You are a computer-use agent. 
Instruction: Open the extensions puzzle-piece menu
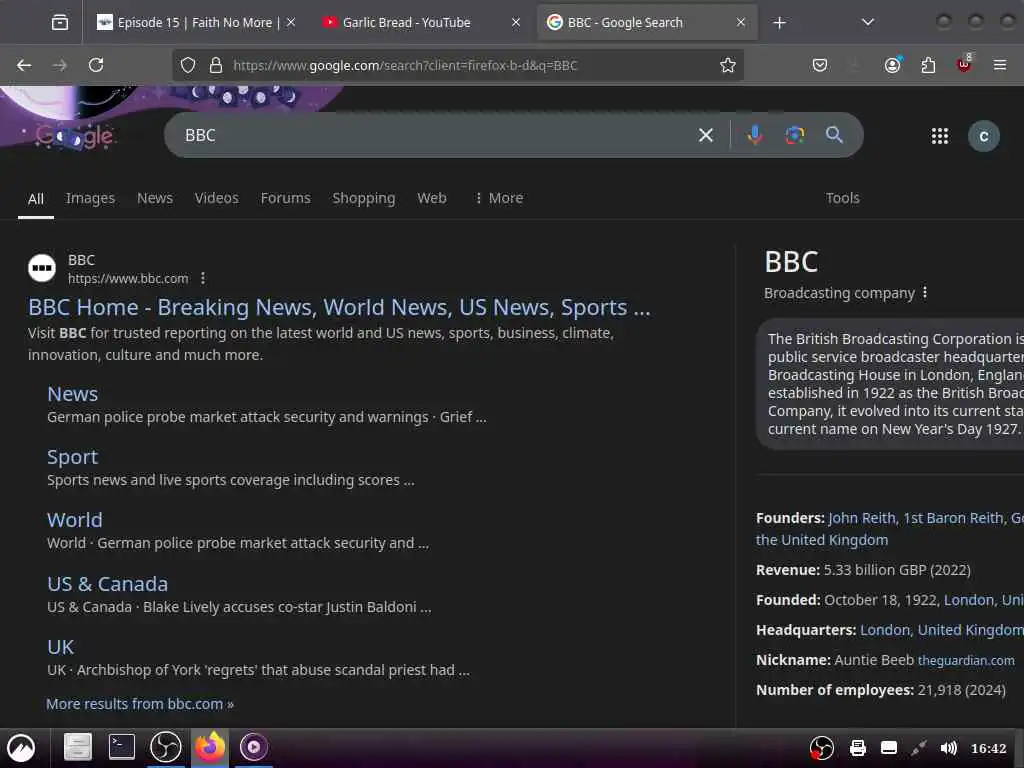pos(928,65)
